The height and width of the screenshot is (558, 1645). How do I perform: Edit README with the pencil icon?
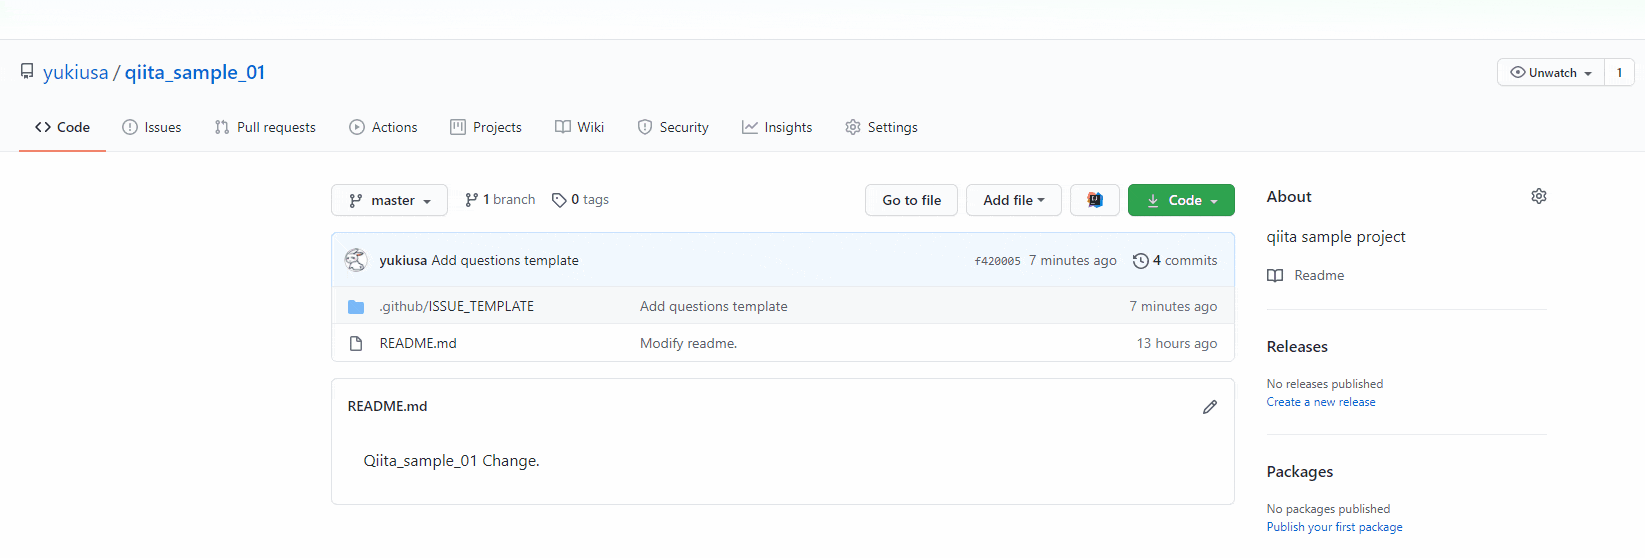1210,407
